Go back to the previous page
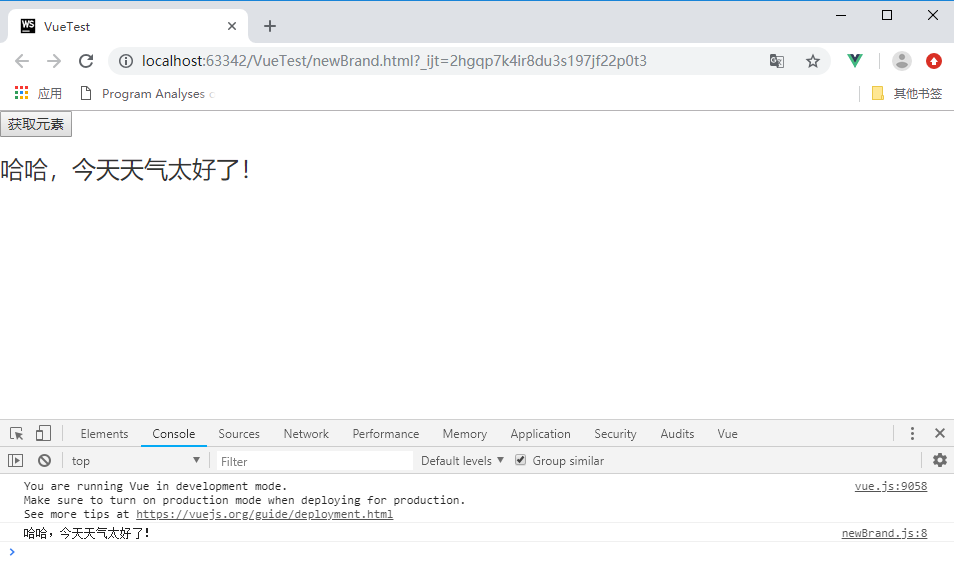The image size is (954, 575). pyautogui.click(x=22, y=61)
